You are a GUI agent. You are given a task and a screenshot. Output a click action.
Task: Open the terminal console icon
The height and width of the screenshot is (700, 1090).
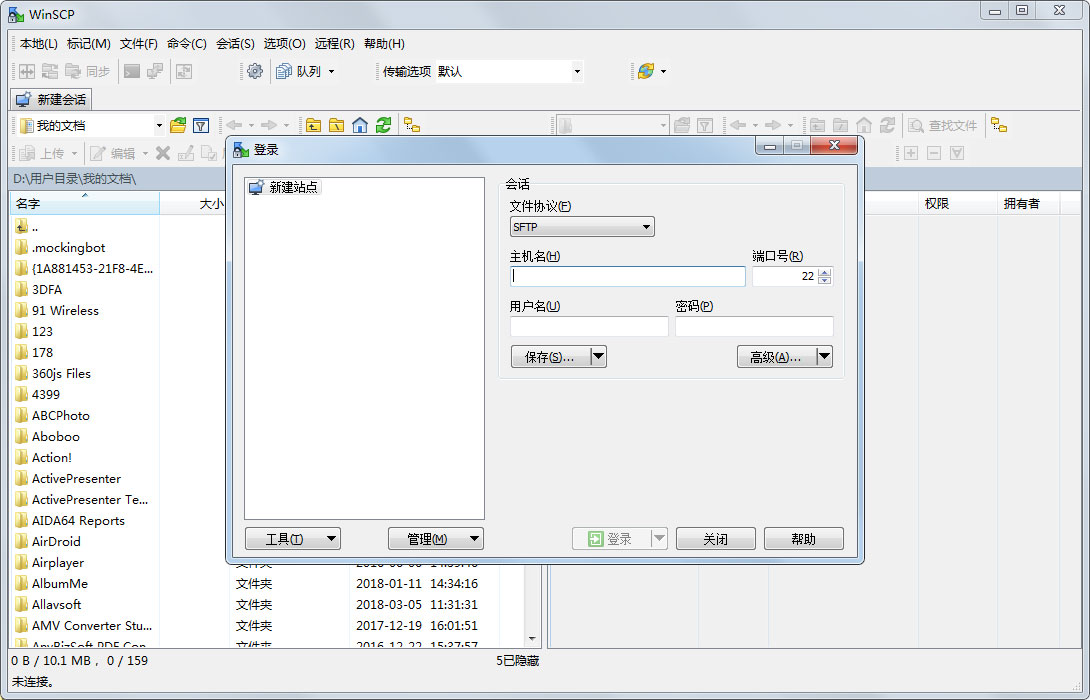[x=131, y=71]
